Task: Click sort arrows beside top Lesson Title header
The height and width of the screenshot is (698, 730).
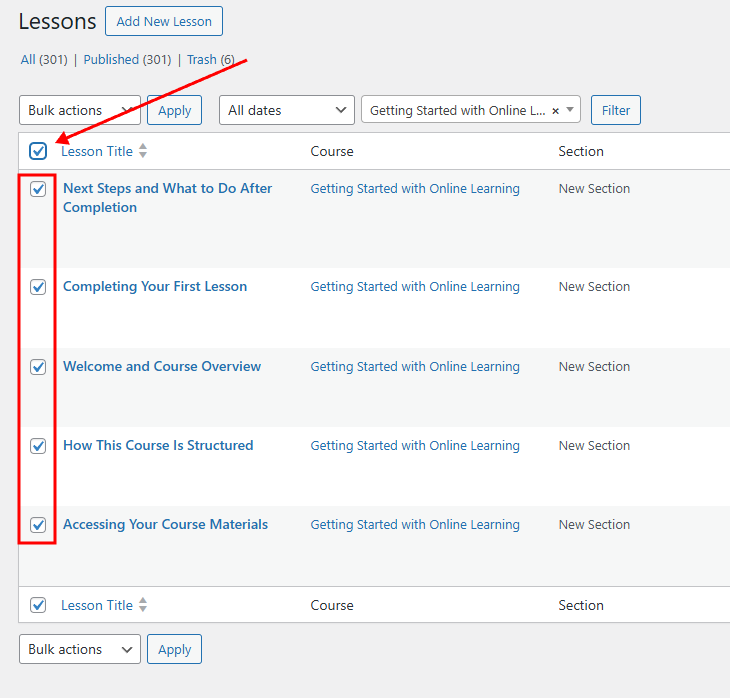Action: pos(143,151)
